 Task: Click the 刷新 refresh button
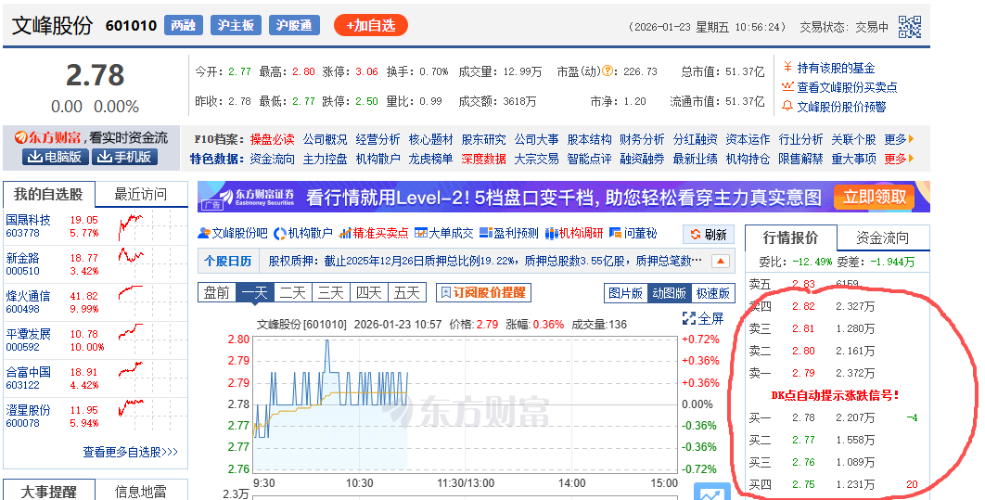[709, 235]
